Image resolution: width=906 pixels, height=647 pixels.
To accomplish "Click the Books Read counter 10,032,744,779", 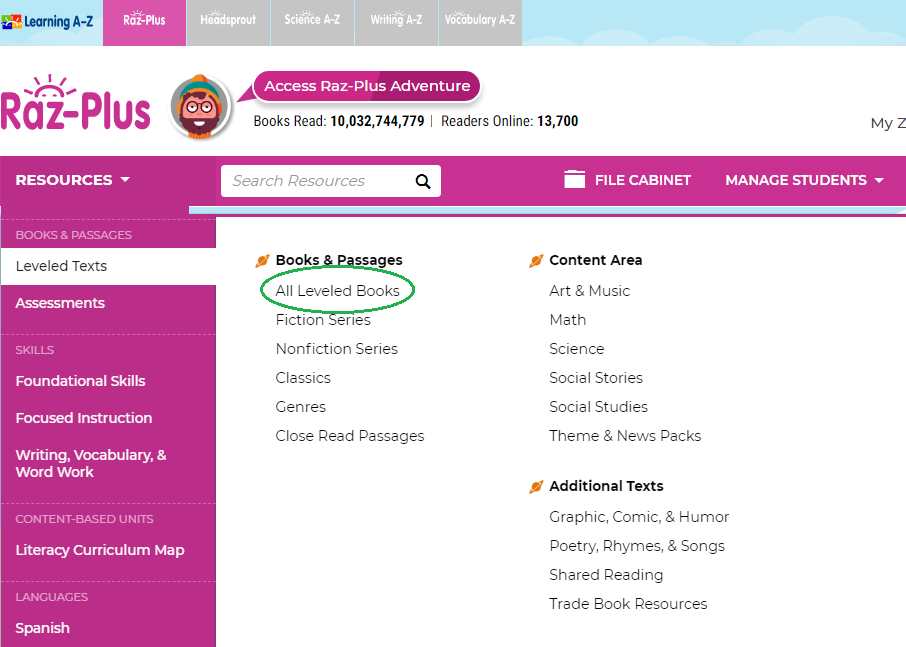I will (377, 121).
